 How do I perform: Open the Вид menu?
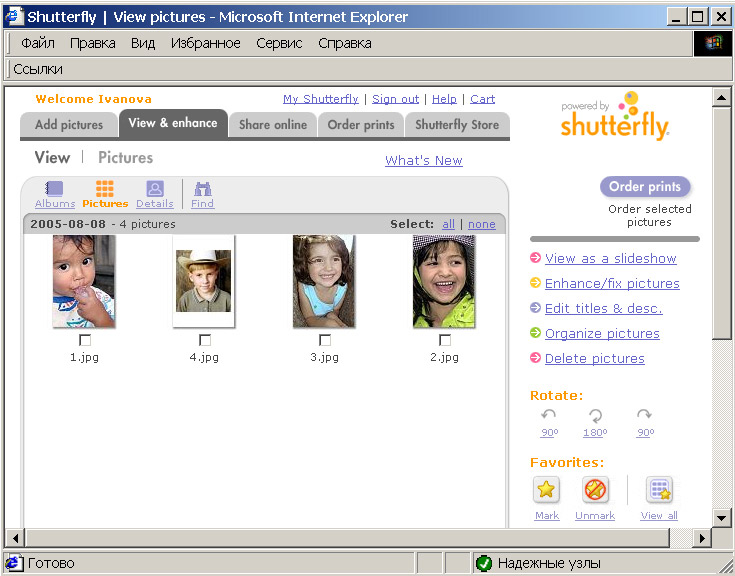143,43
